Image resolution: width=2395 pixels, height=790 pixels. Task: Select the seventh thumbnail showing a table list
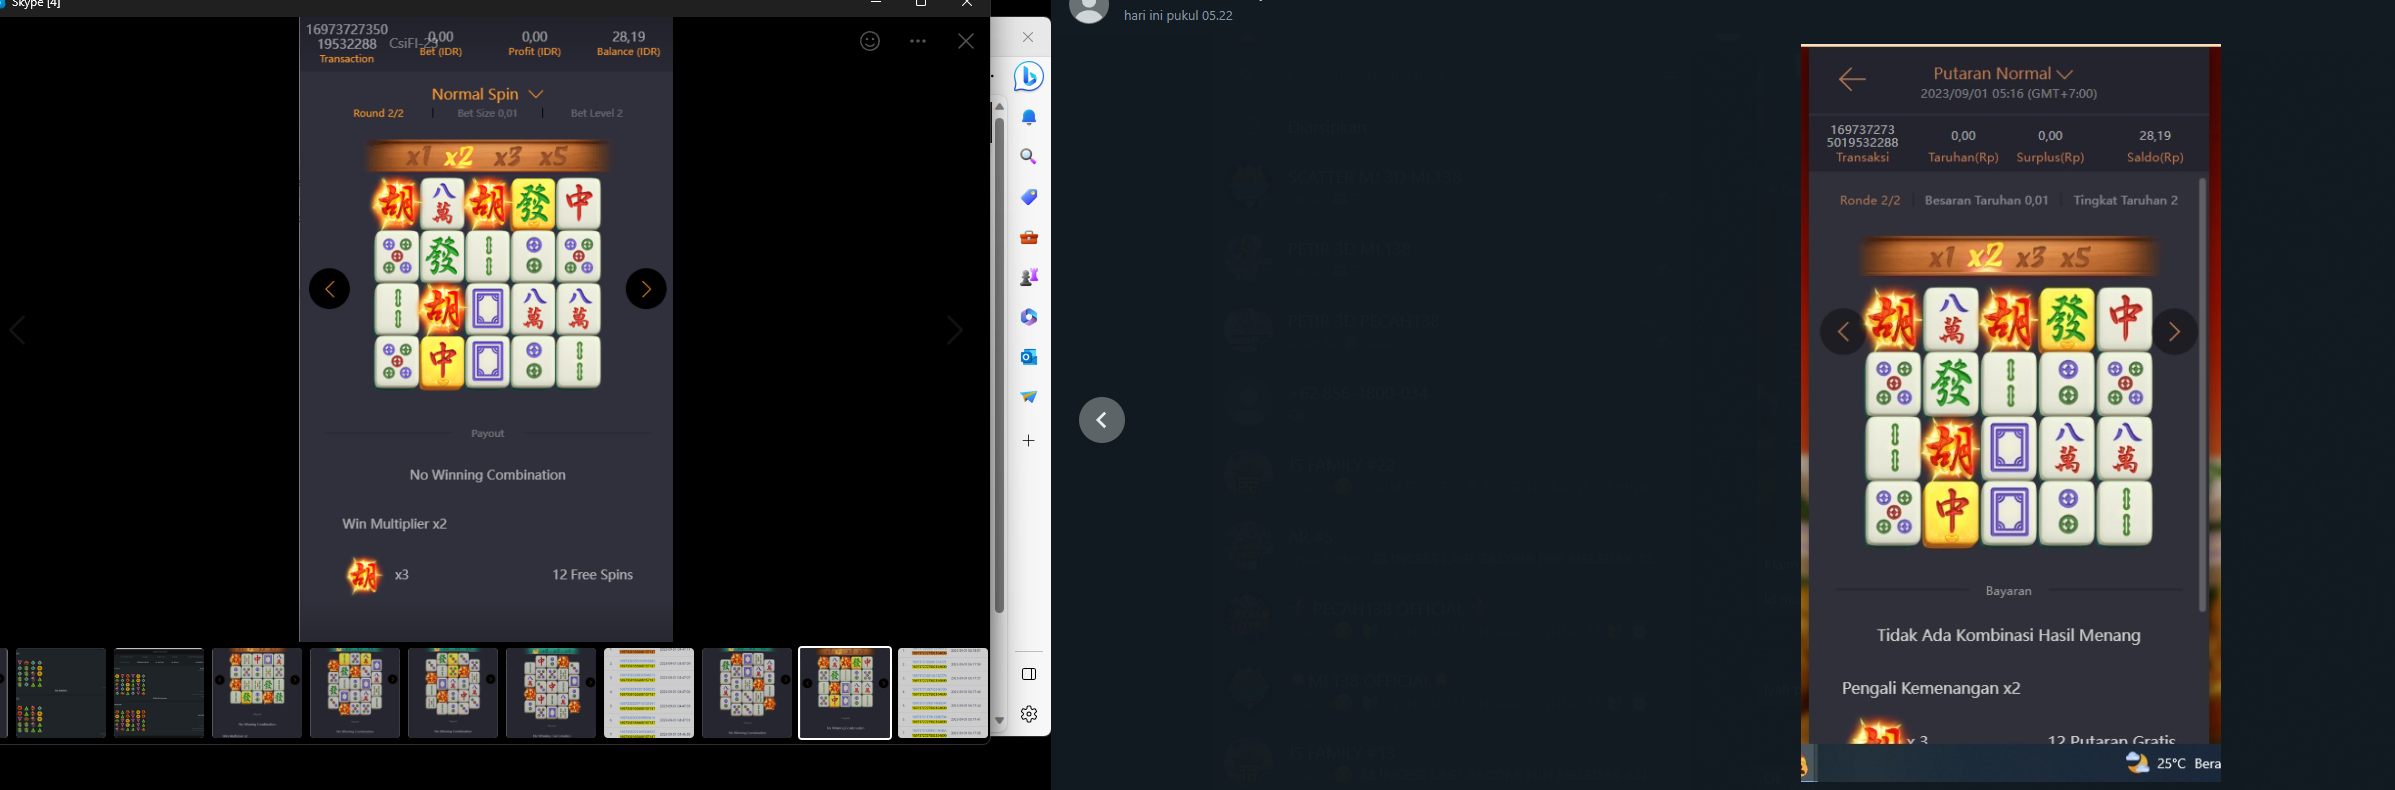[649, 693]
